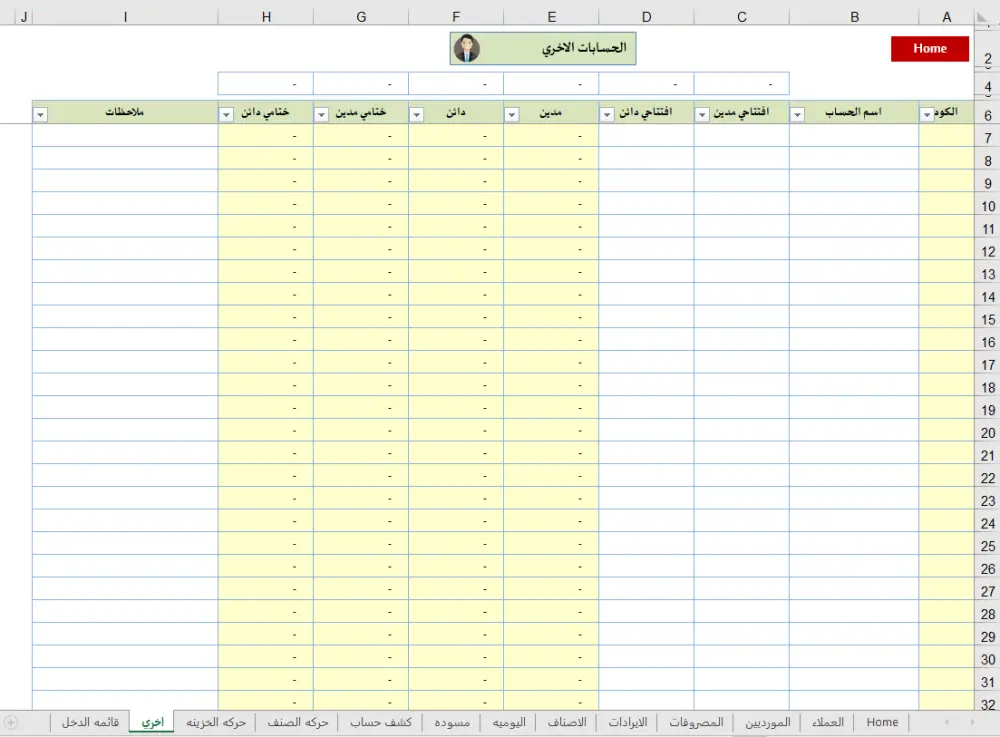Select row 31 header
Image resolution: width=1000 pixels, height=737 pixels.
coord(987,682)
